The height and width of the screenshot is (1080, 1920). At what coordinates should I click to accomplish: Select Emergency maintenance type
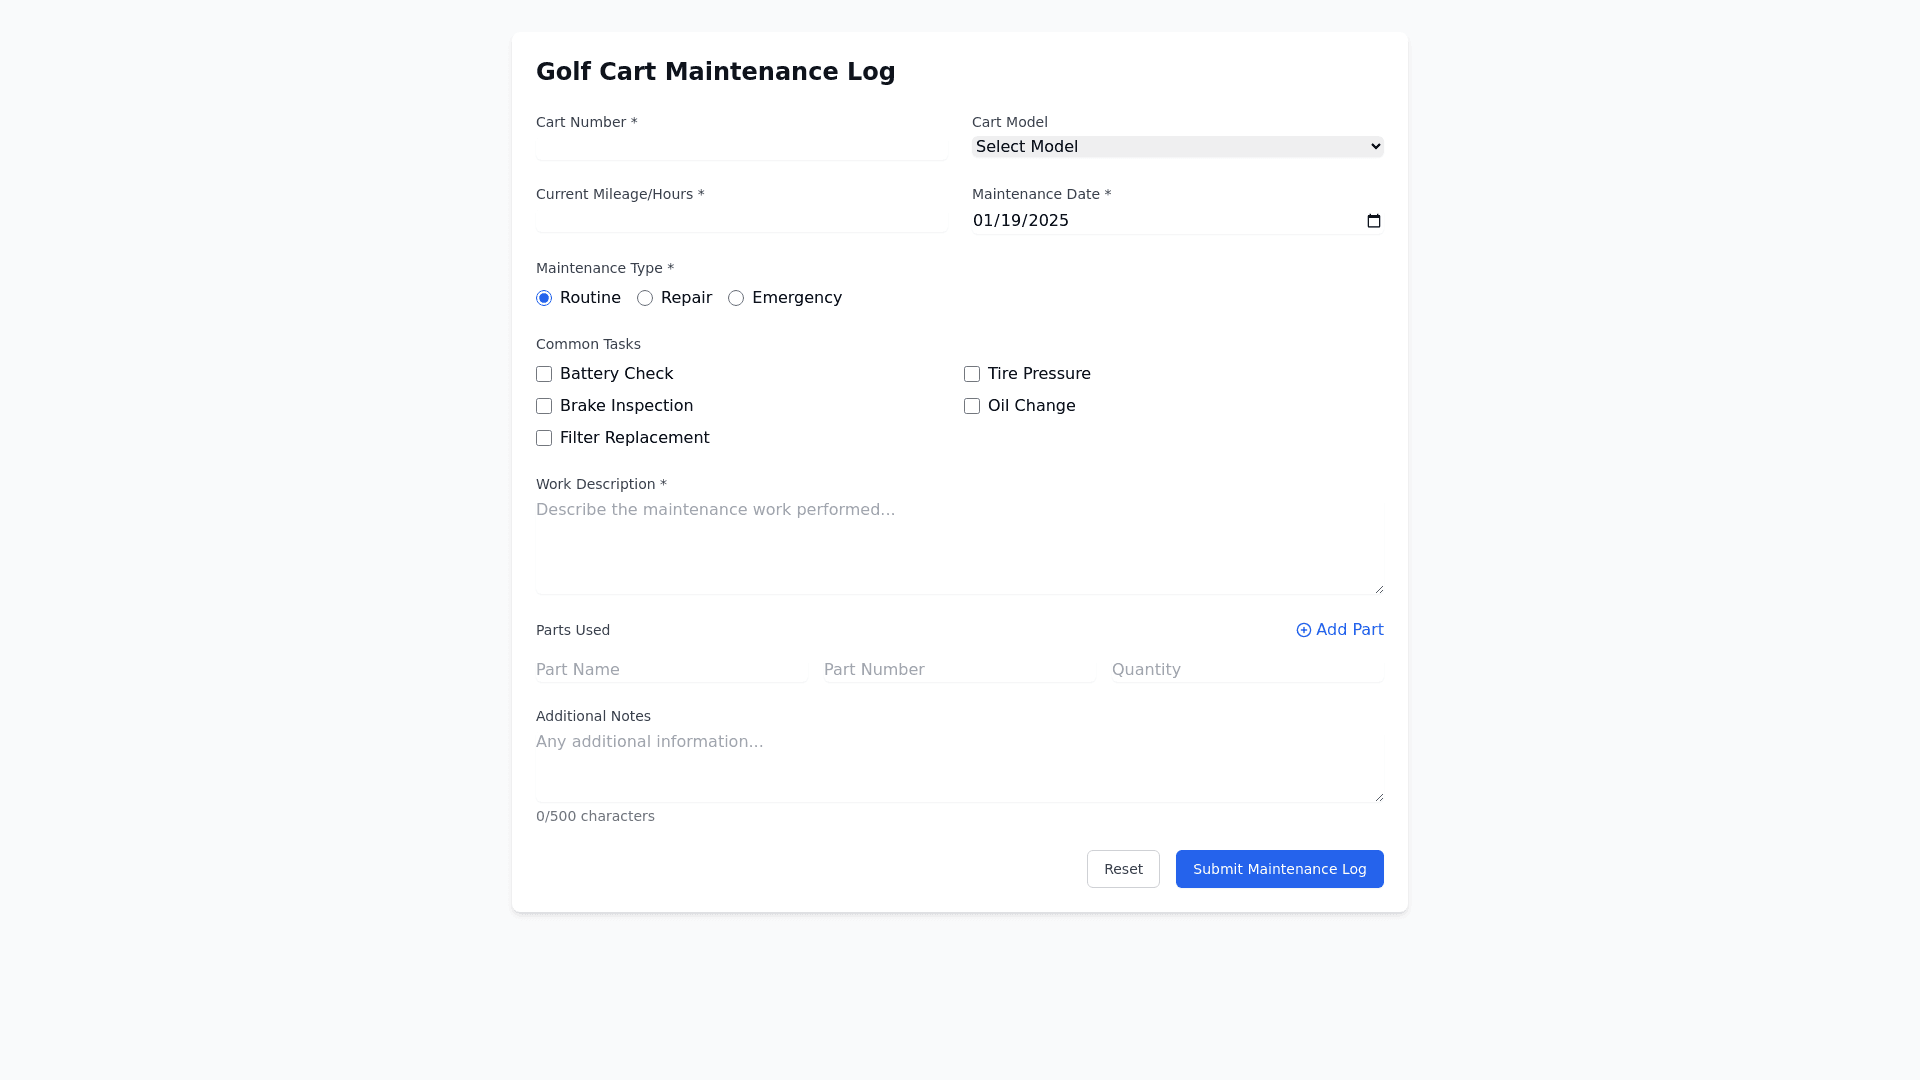[736, 298]
